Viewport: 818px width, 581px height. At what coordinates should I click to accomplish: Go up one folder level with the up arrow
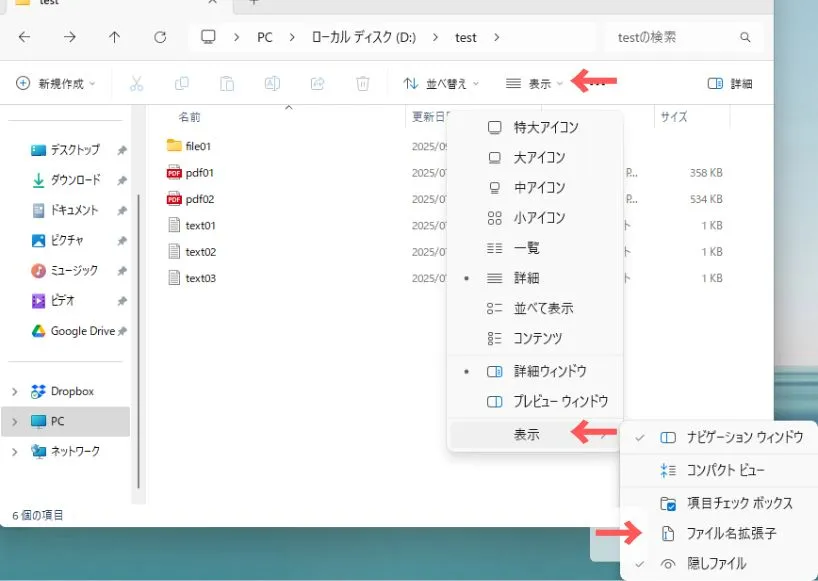(x=114, y=38)
